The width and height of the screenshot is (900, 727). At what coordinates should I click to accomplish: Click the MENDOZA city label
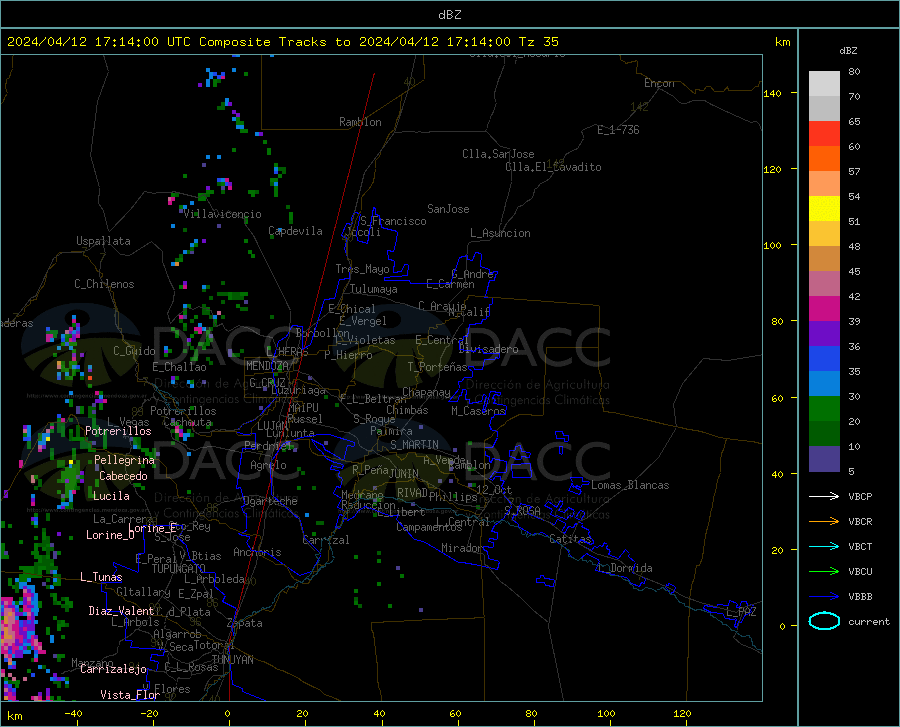tap(267, 366)
